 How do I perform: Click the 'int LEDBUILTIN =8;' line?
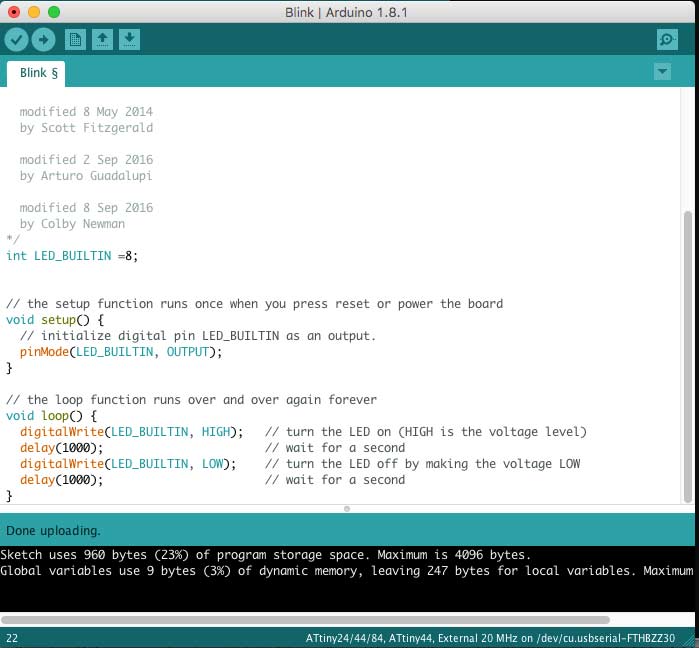[72, 256]
